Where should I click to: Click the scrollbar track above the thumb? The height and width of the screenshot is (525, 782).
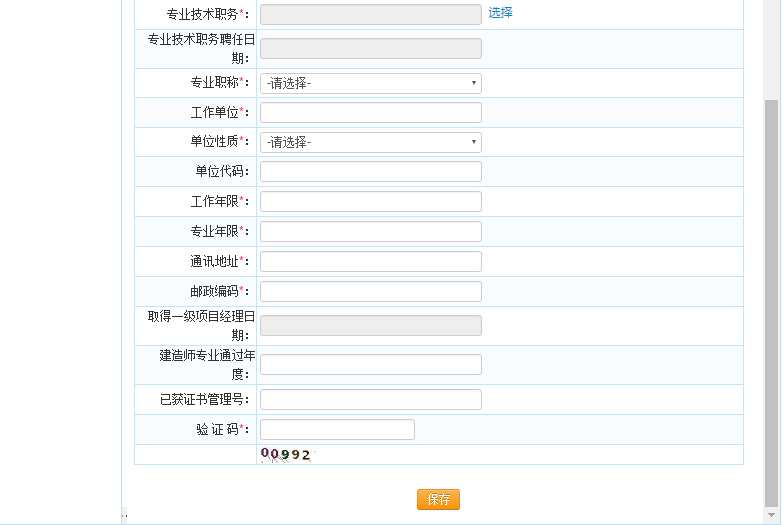[x=771, y=50]
